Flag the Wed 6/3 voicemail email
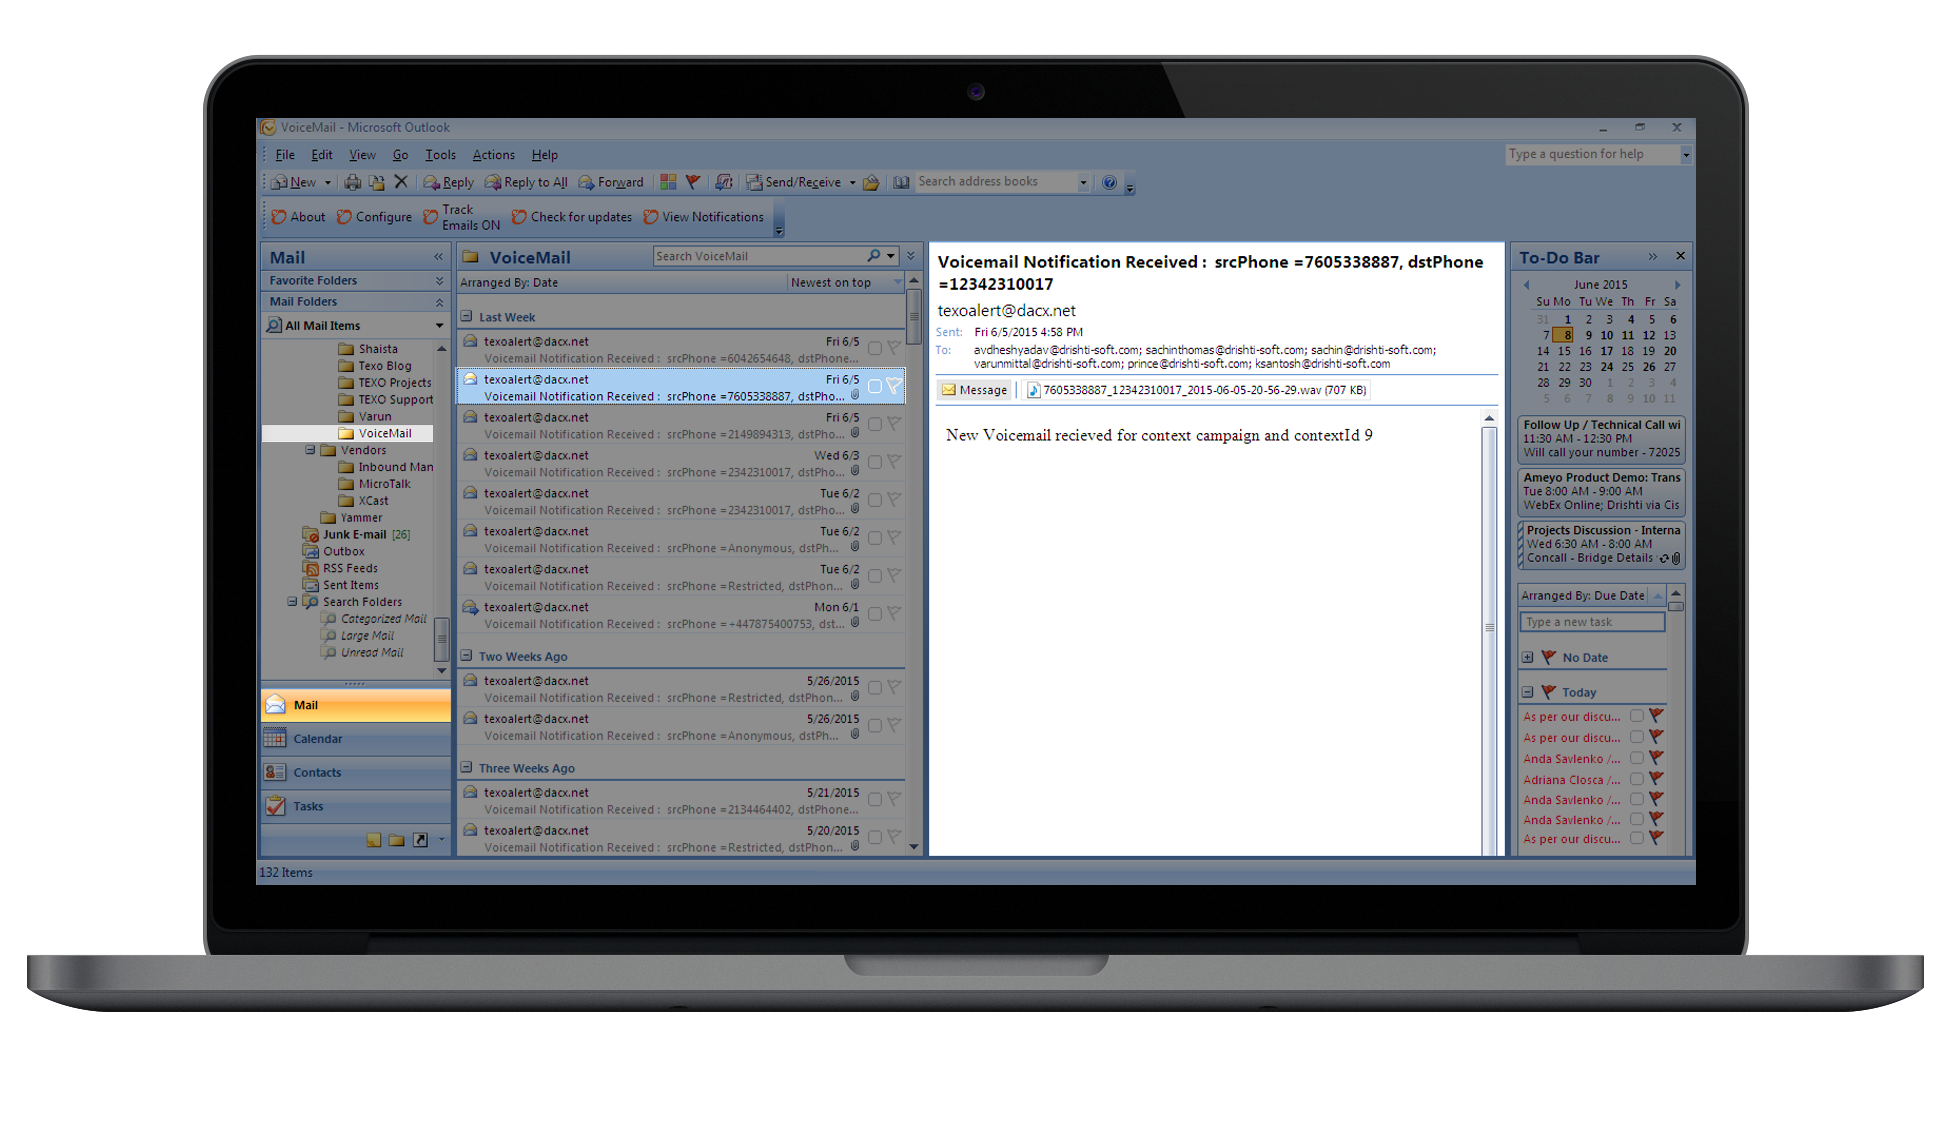Viewport: 1954px width, 1144px height. (x=894, y=462)
